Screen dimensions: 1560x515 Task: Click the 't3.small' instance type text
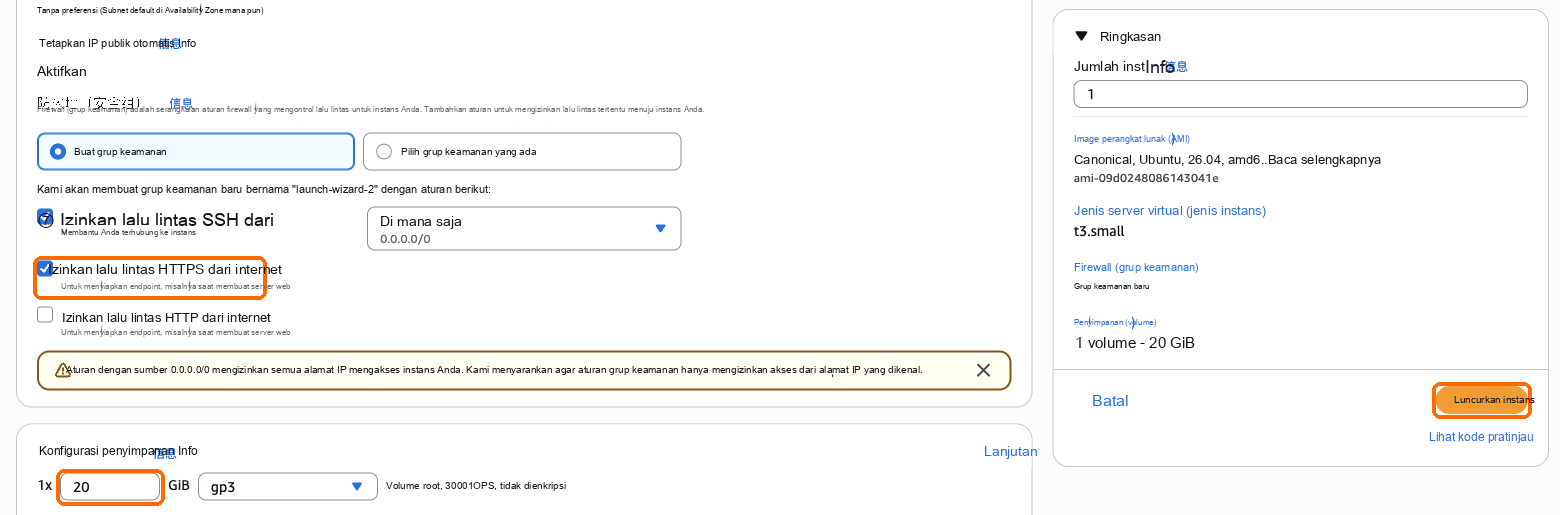[x=1099, y=231]
